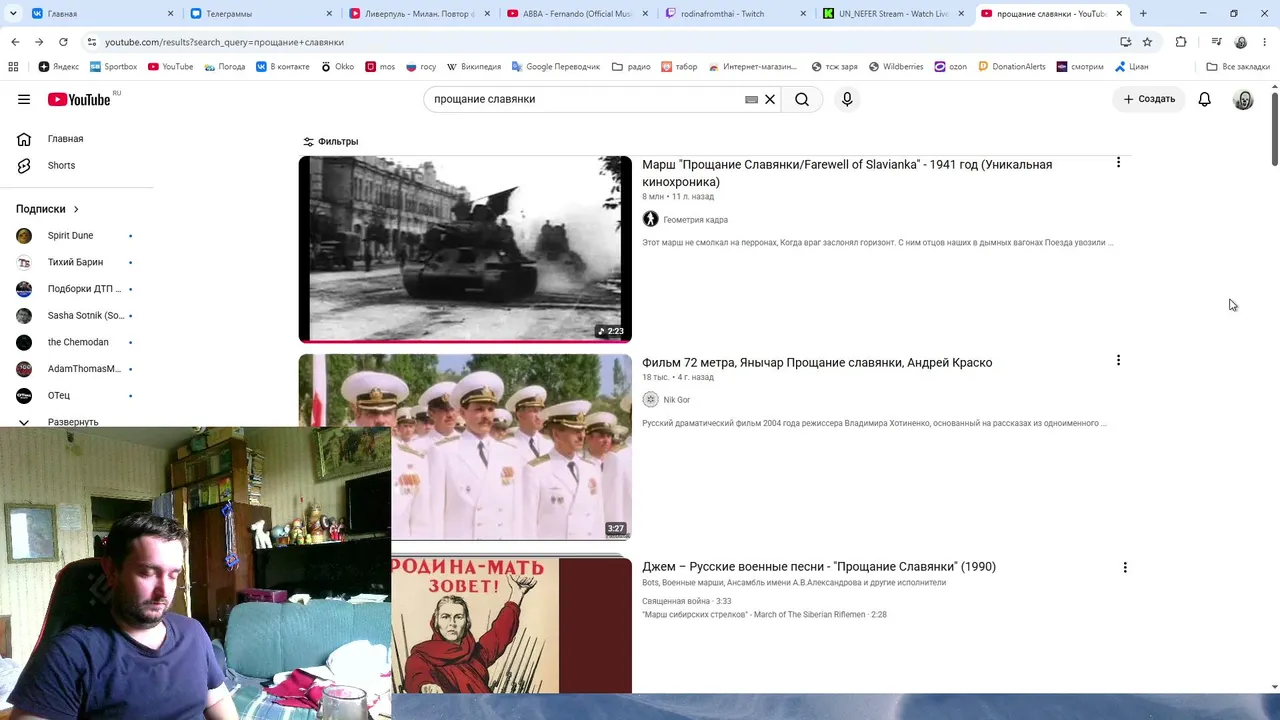1280x720 pixels.
Task: Open more actions for Фильм 72 метра video
Action: (x=1118, y=360)
